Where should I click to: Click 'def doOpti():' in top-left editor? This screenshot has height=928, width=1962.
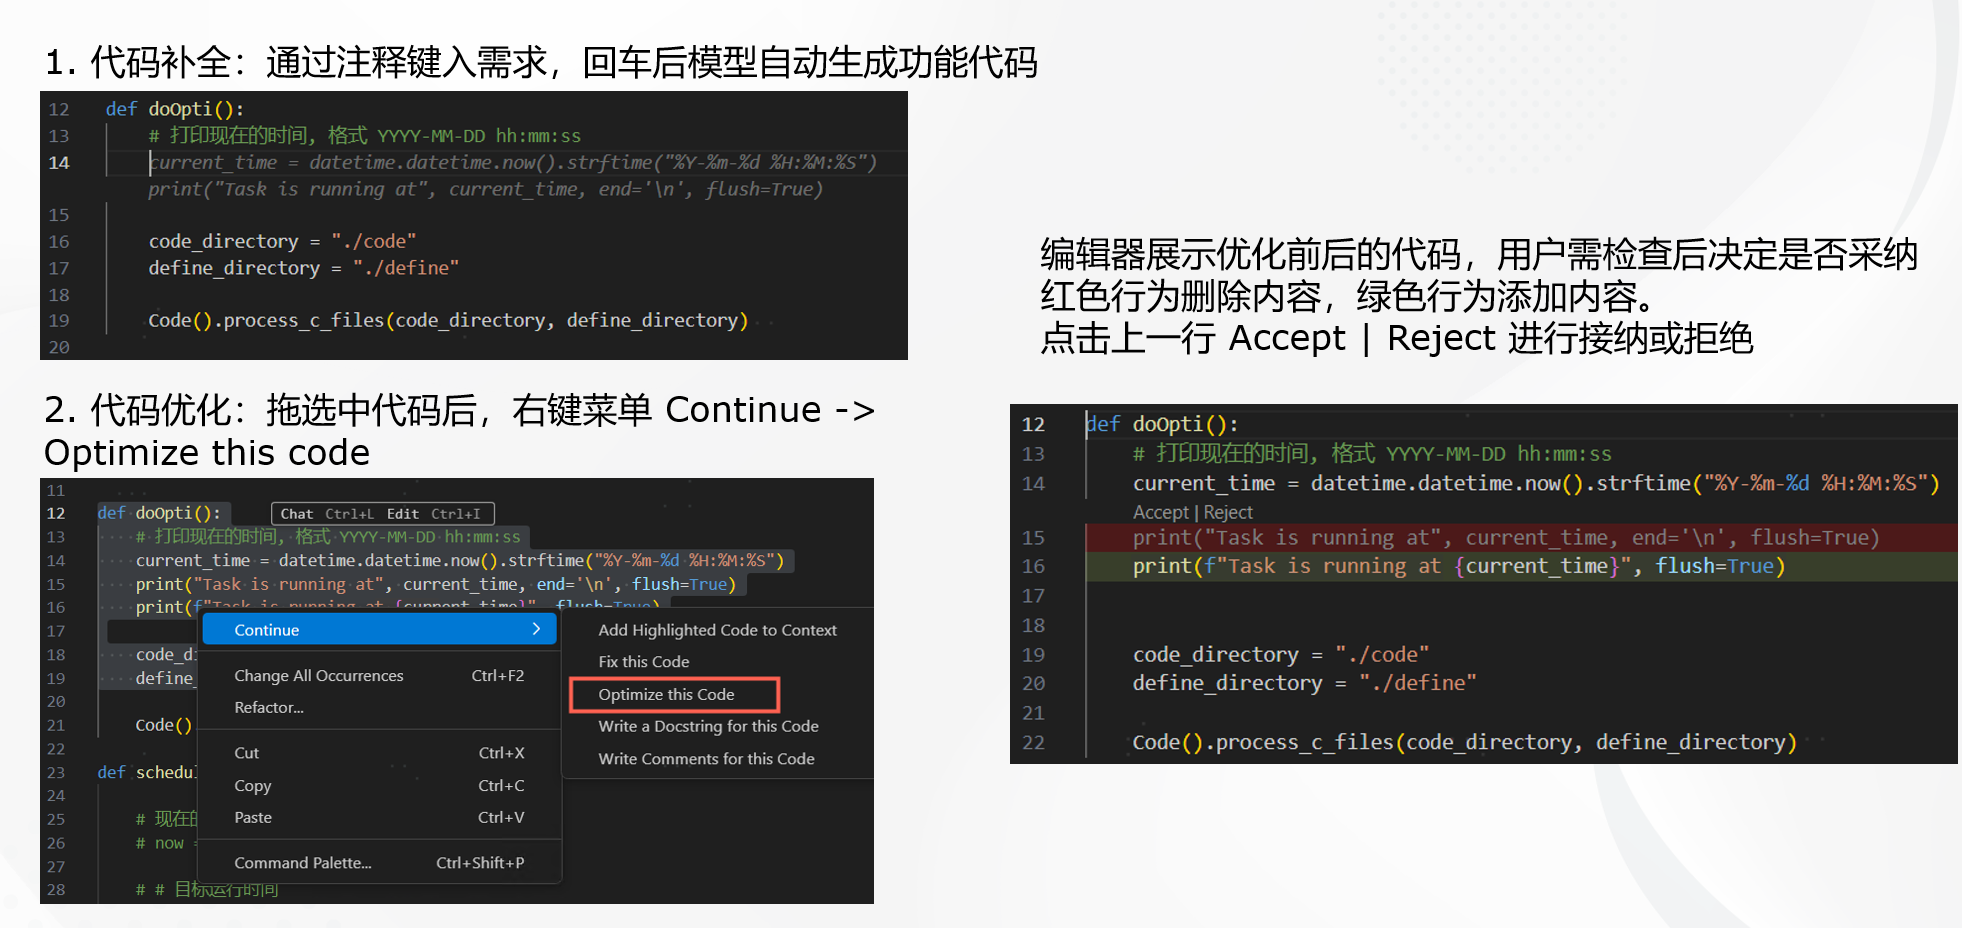175,109
